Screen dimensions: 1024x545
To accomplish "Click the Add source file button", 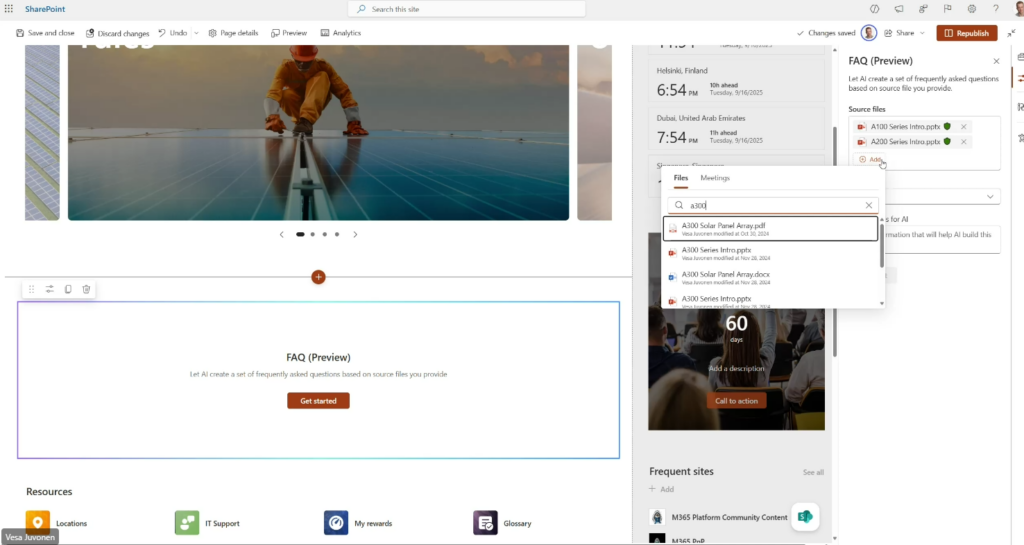I will tap(871, 159).
